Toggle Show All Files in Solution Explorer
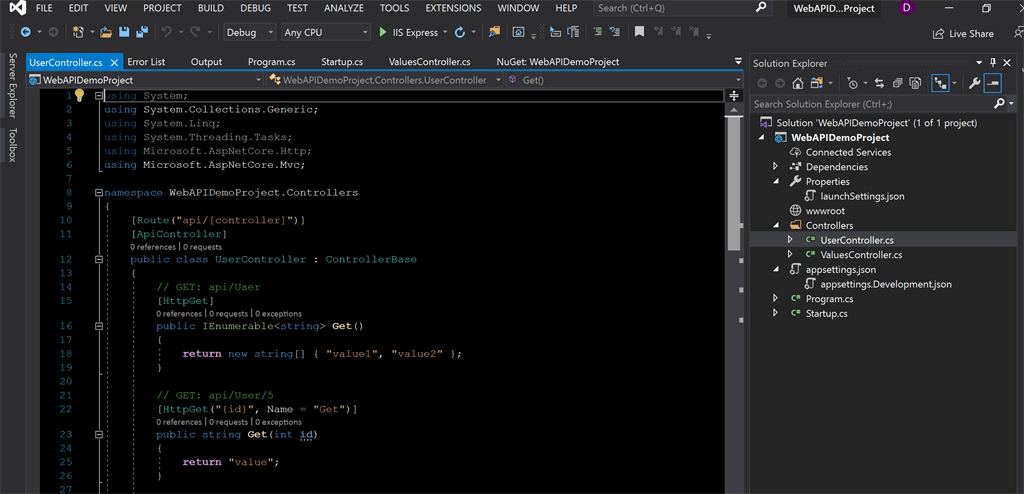Image resolution: width=1024 pixels, height=494 pixels. pos(916,83)
